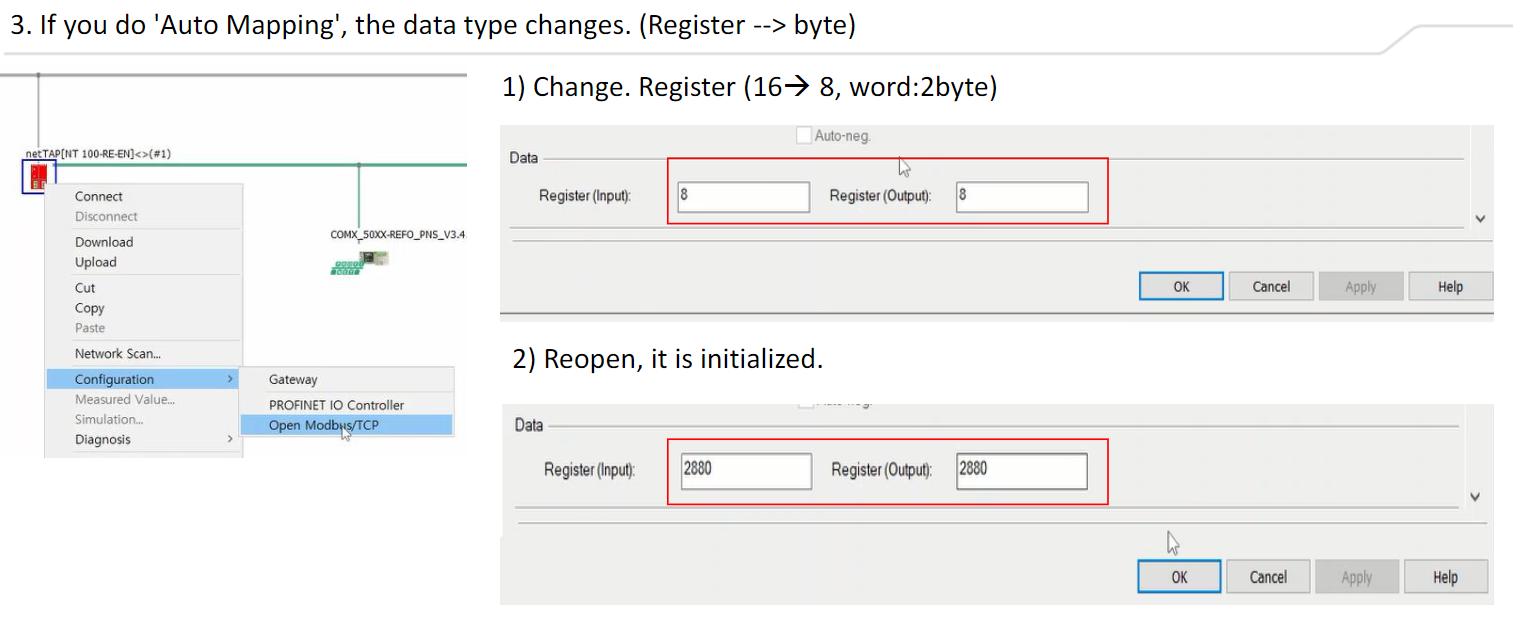Toggle the Auto-neg. checkbox
Screen dimensions: 1513x631
pyautogui.click(x=804, y=136)
